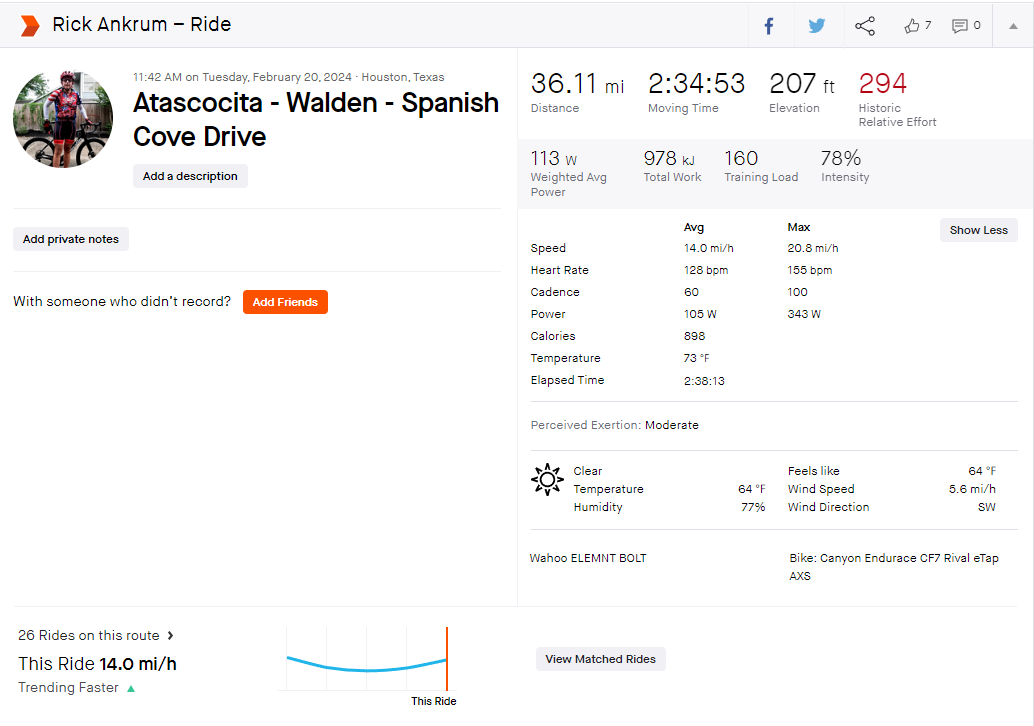
Task: Click the 20.8 mi/h max speed cell
Action: pyautogui.click(x=812, y=248)
